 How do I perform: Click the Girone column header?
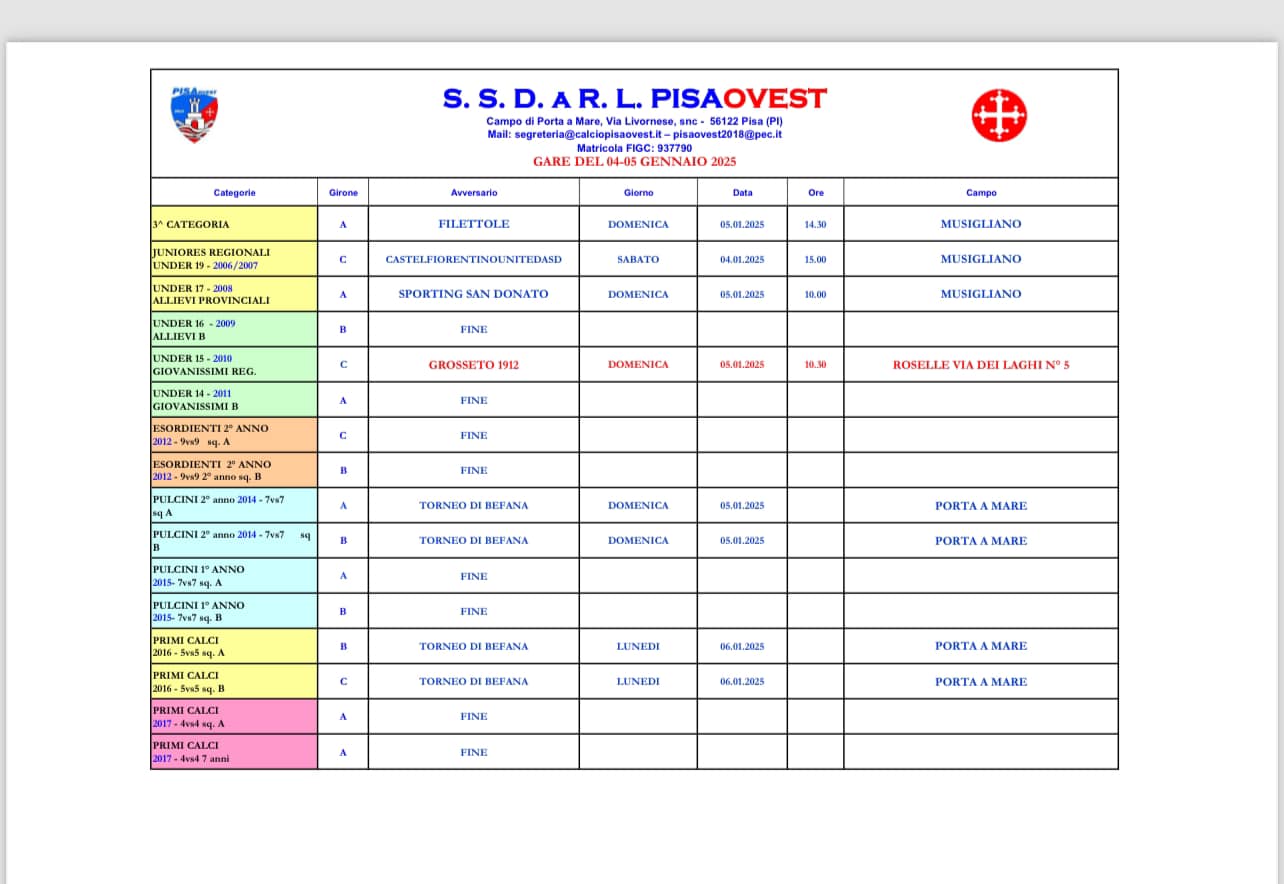coord(343,192)
